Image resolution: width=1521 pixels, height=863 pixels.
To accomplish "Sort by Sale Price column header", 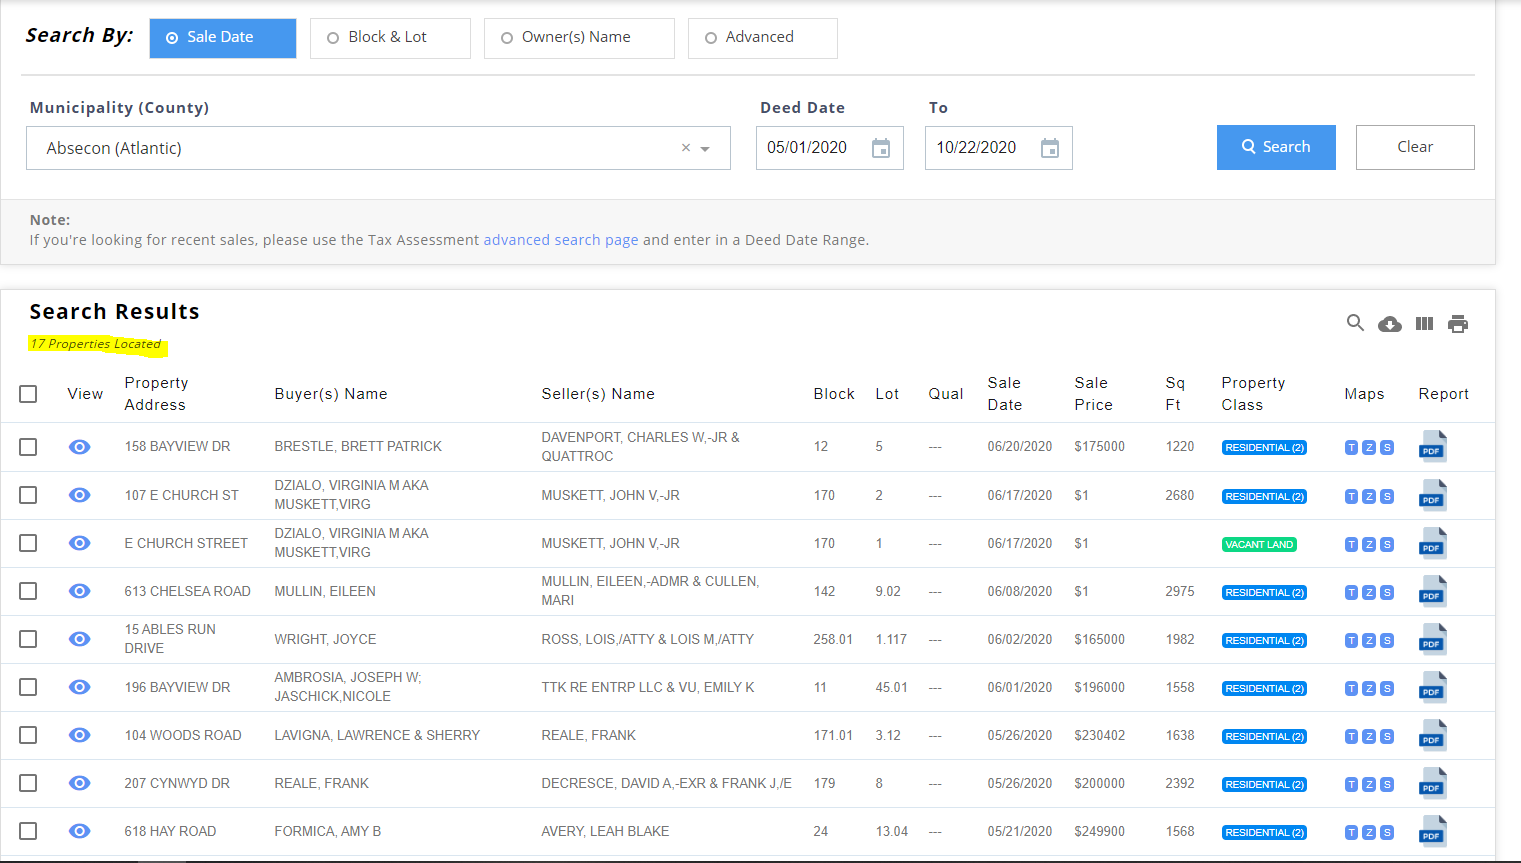I will (x=1094, y=394).
